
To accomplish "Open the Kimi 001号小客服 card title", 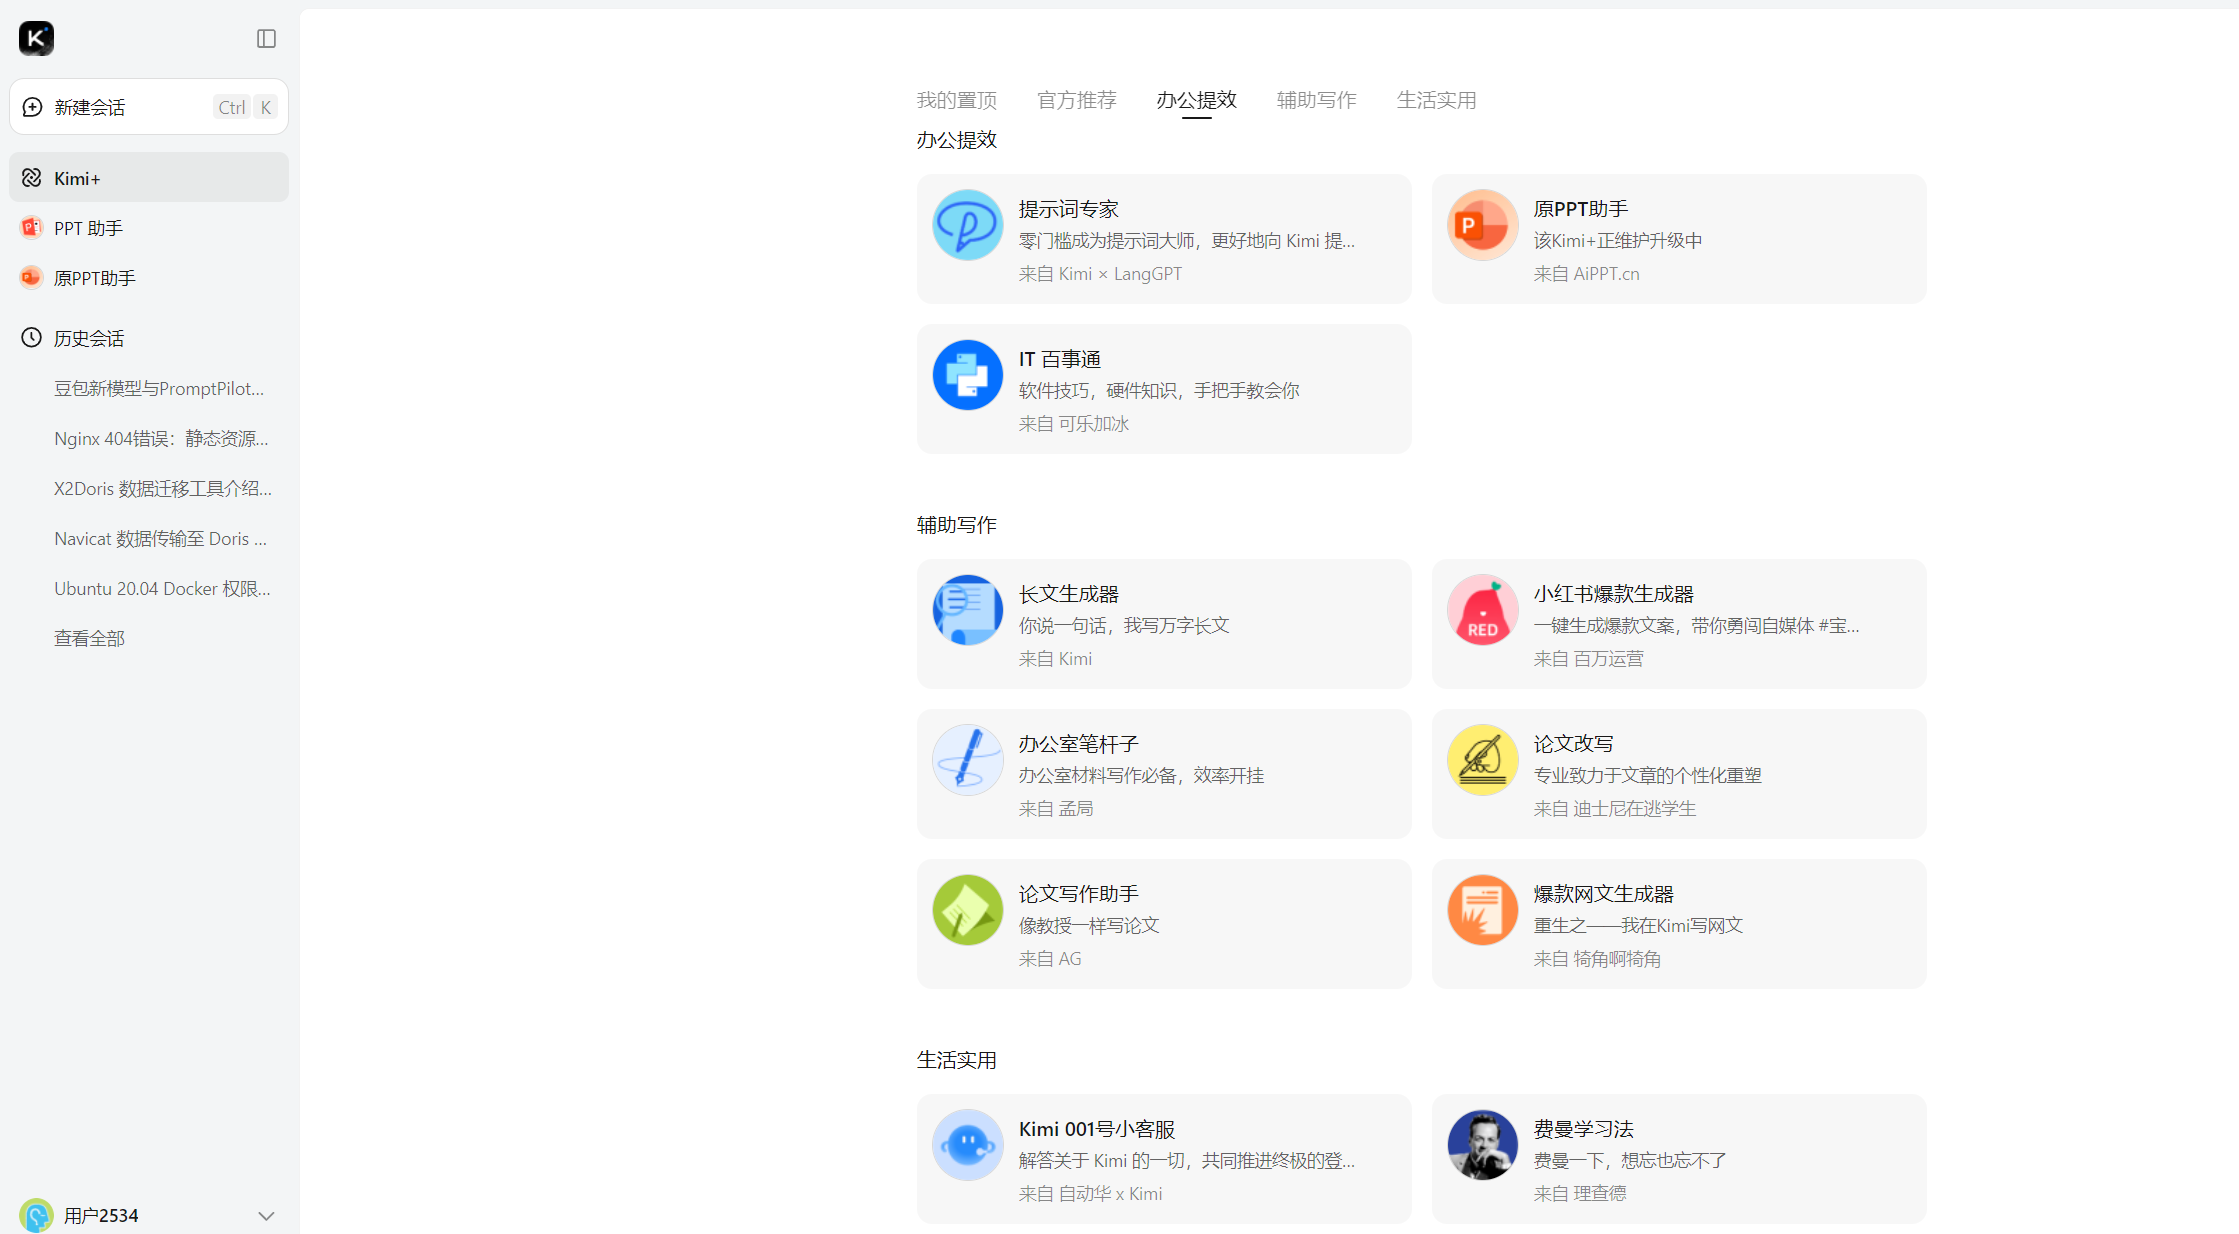I will (x=1096, y=1129).
